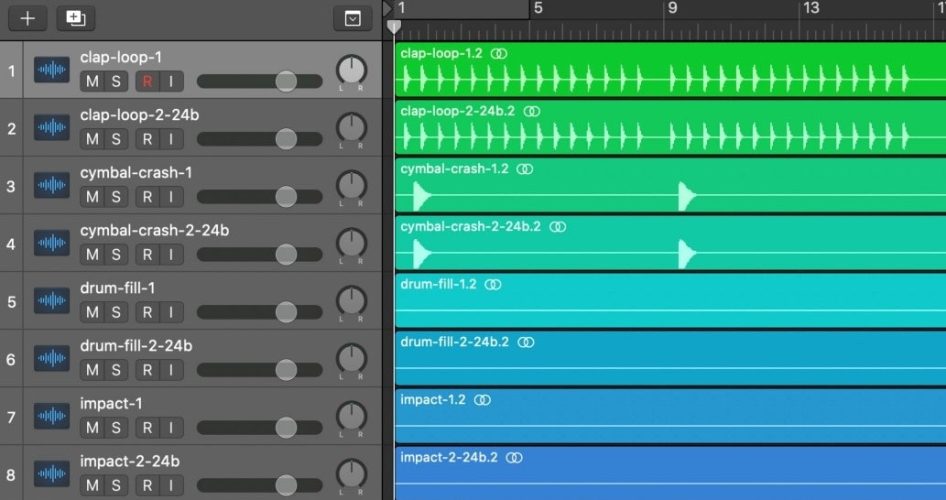The width and height of the screenshot is (946, 500).
Task: Click the clap-loop-1 volume slider
Action: (x=259, y=81)
